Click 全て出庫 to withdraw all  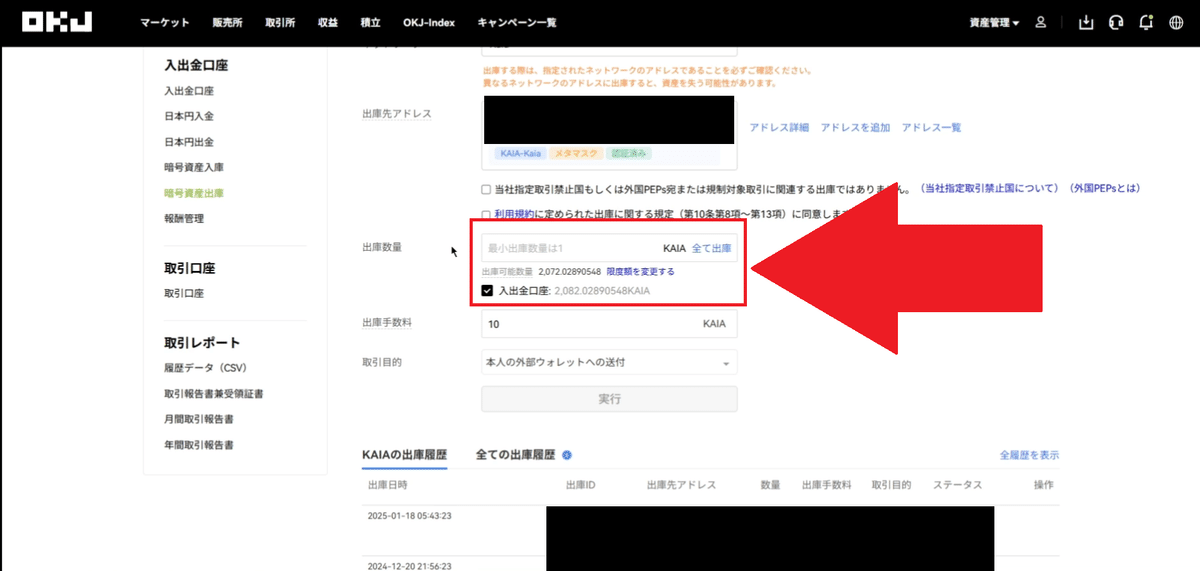pyautogui.click(x=711, y=248)
